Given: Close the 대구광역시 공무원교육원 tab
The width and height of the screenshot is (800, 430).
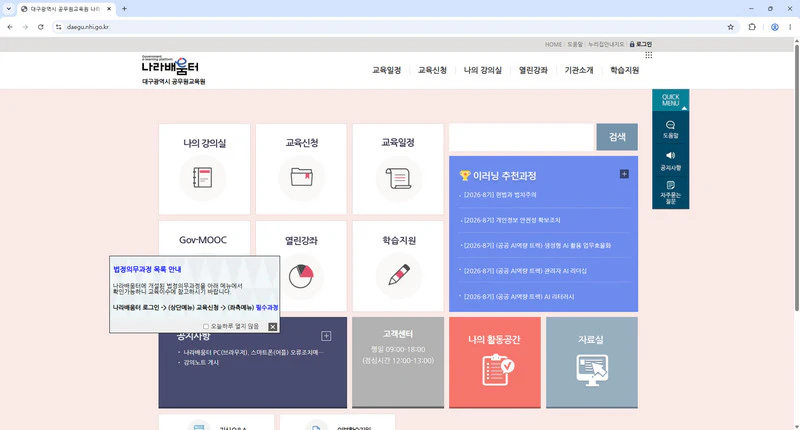Looking at the screenshot, I should (x=109, y=9).
